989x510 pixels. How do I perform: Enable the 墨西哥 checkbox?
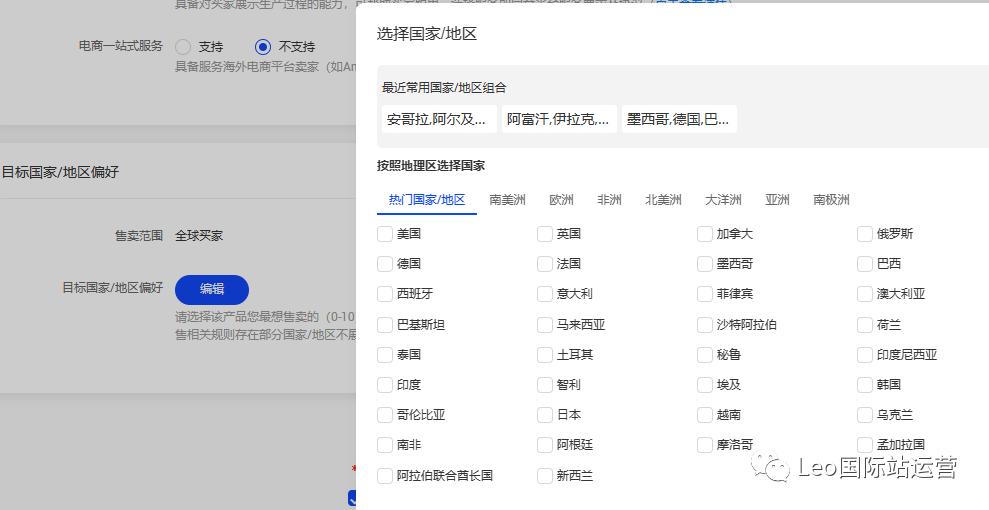705,264
